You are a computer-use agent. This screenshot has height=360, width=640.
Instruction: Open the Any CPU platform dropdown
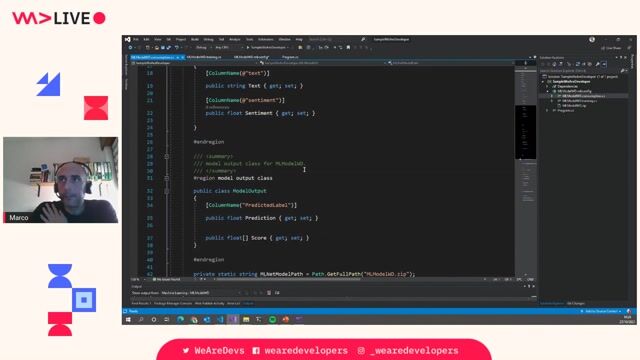coord(229,47)
